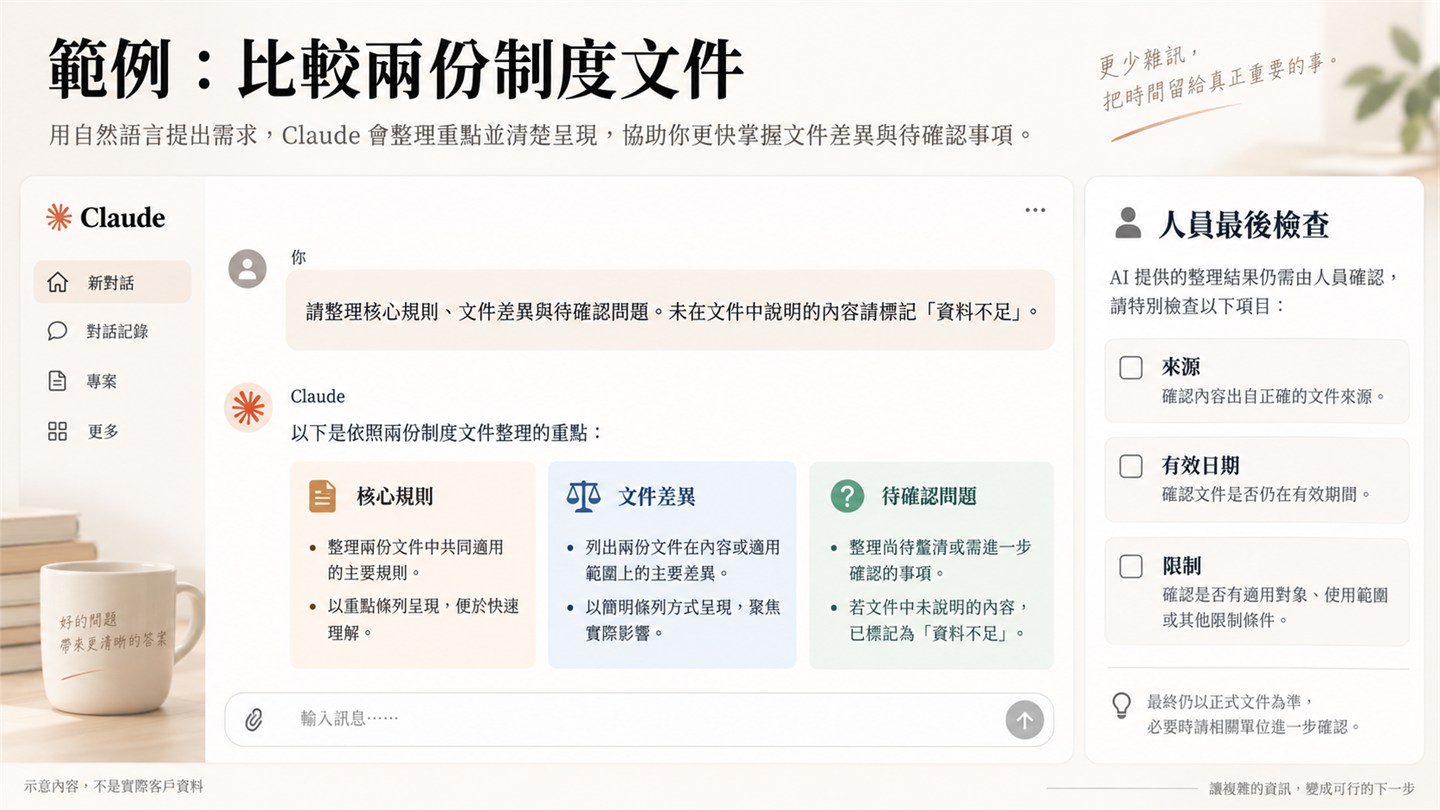Check the 來源 checkbox
This screenshot has height=810, width=1440.
(1131, 368)
